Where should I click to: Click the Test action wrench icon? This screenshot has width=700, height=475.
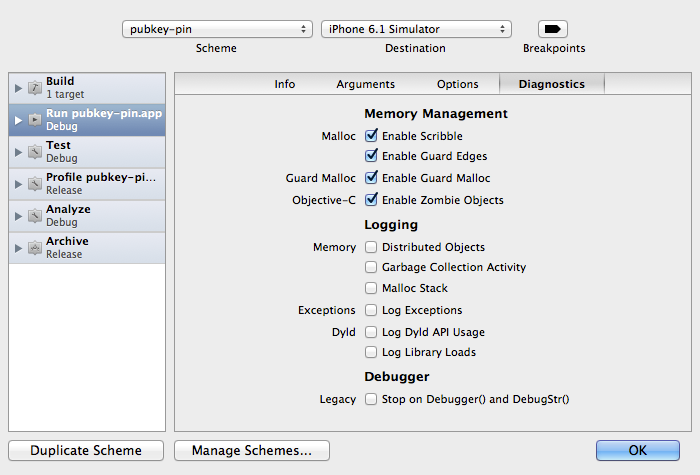coord(34,152)
